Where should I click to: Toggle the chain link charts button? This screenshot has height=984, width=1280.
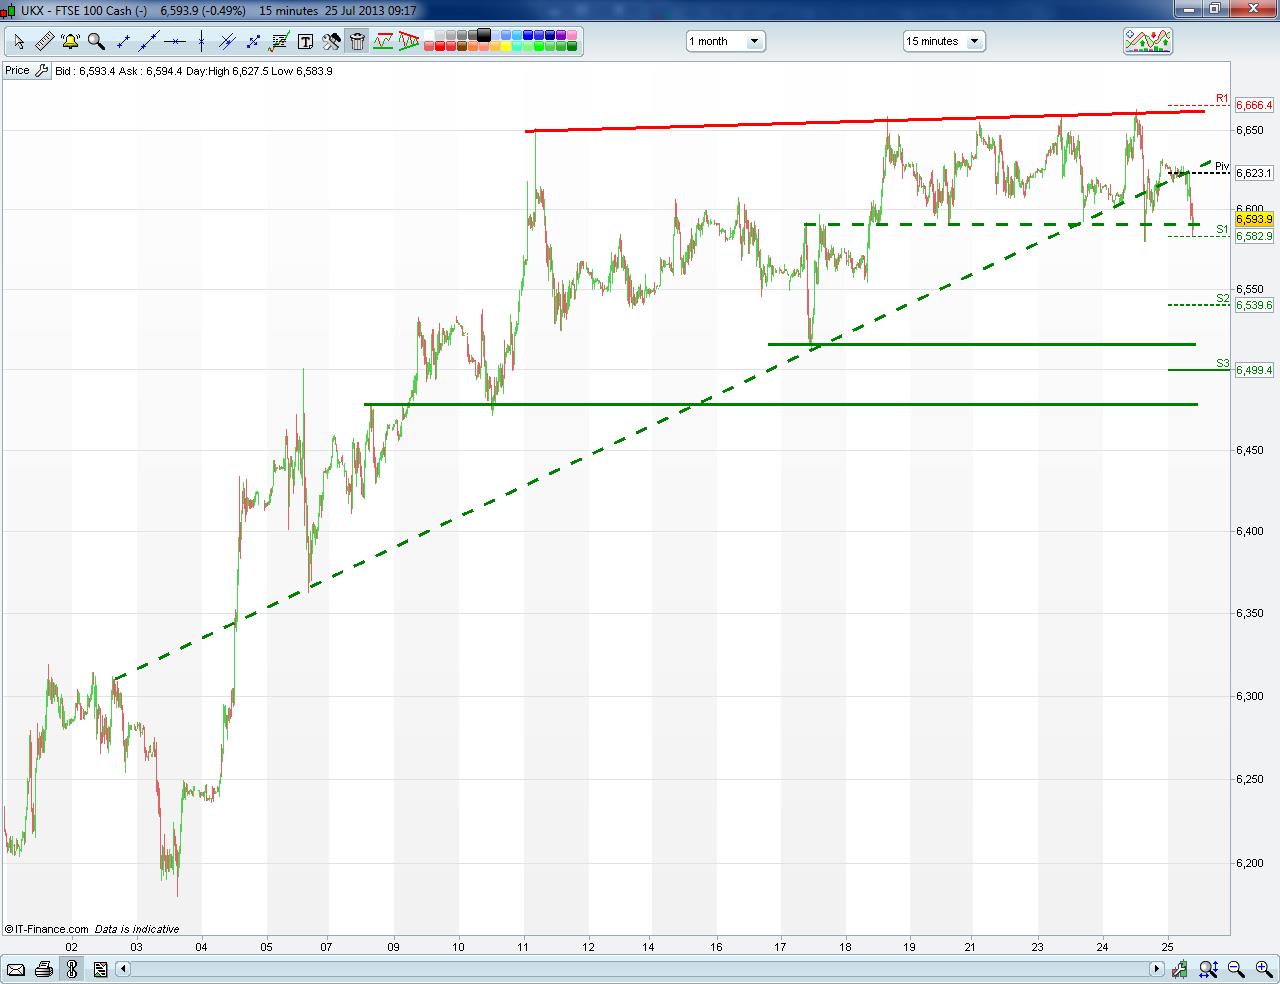(71, 969)
